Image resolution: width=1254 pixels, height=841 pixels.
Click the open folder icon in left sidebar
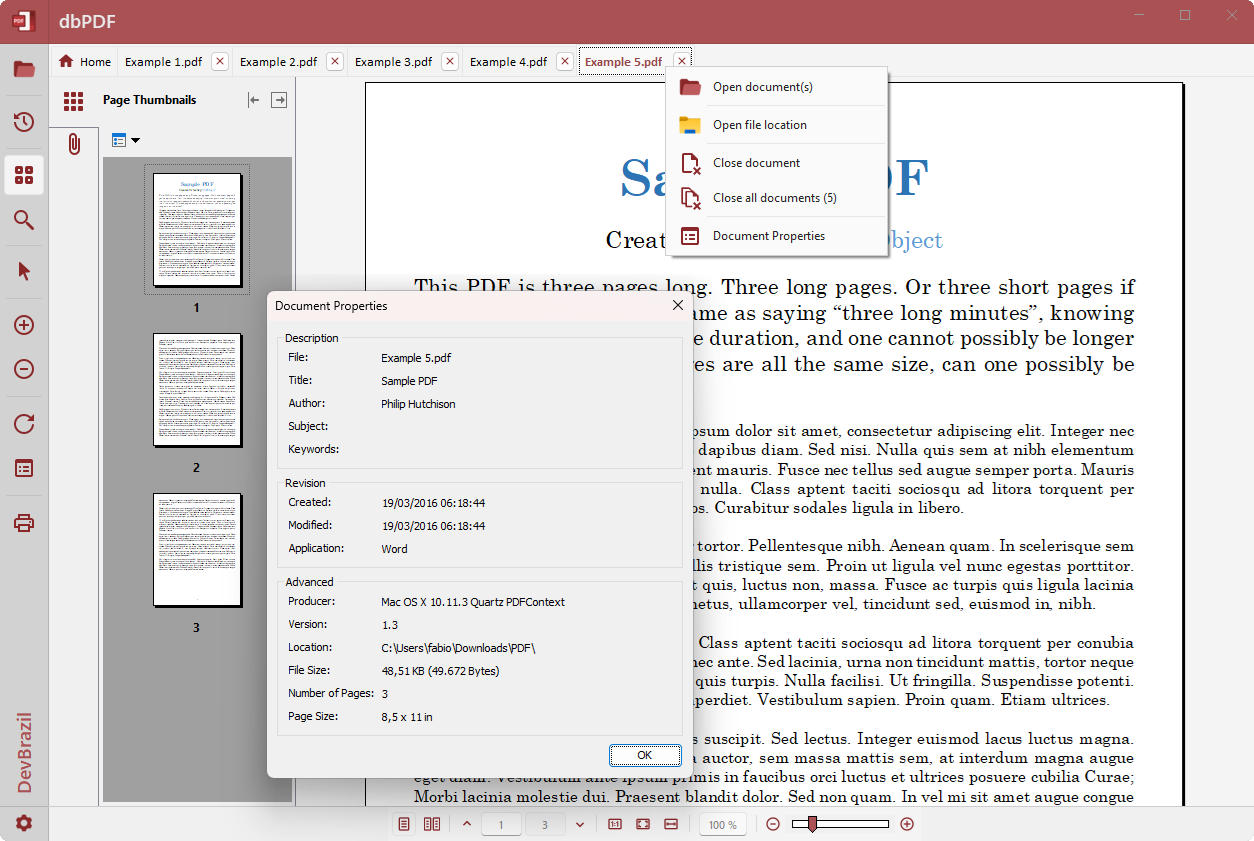click(x=24, y=69)
